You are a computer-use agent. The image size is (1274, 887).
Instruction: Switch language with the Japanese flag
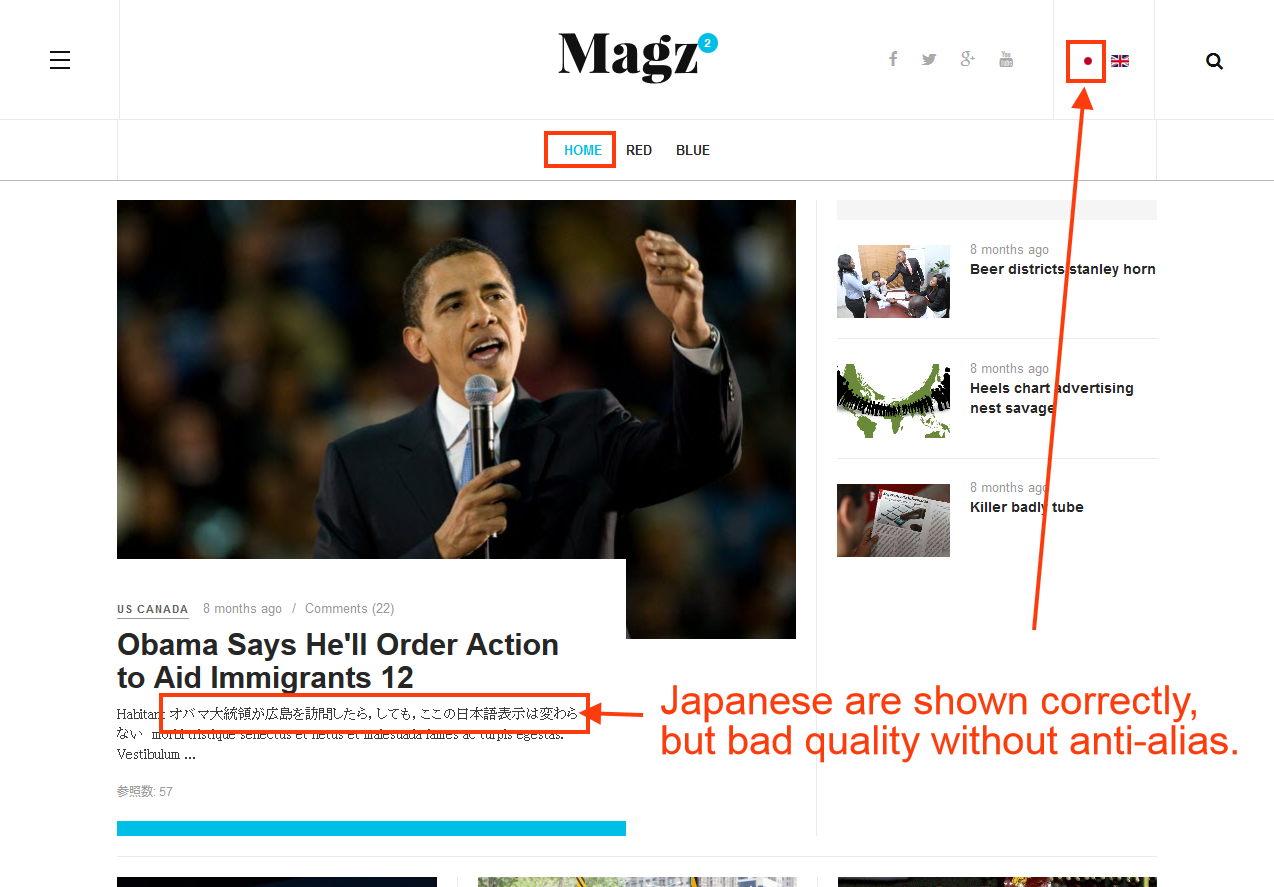click(1088, 61)
